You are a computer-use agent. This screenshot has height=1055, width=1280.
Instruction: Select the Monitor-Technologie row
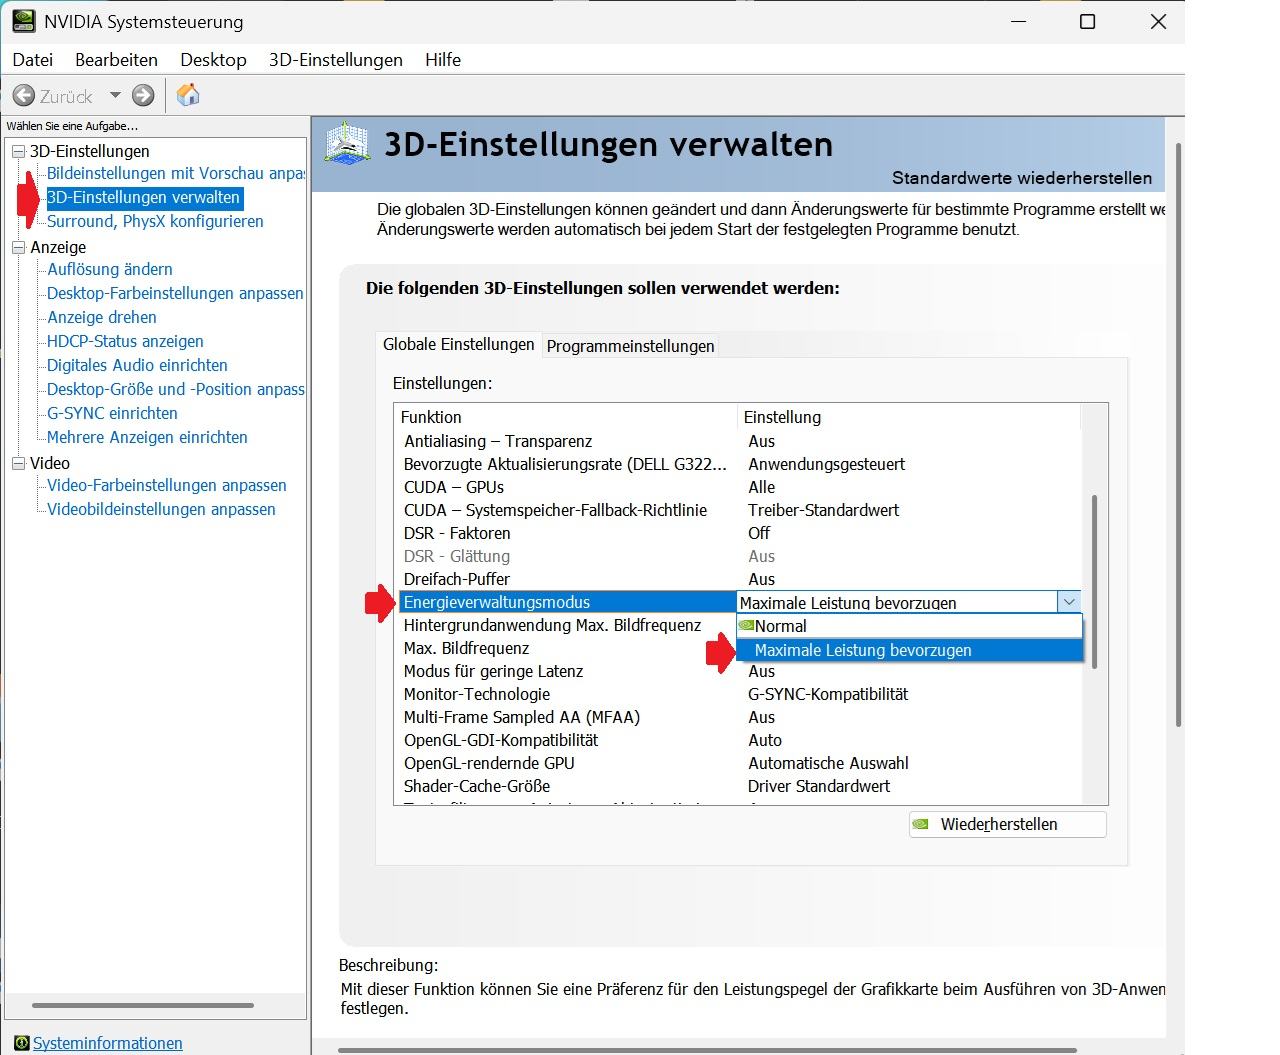click(738, 694)
